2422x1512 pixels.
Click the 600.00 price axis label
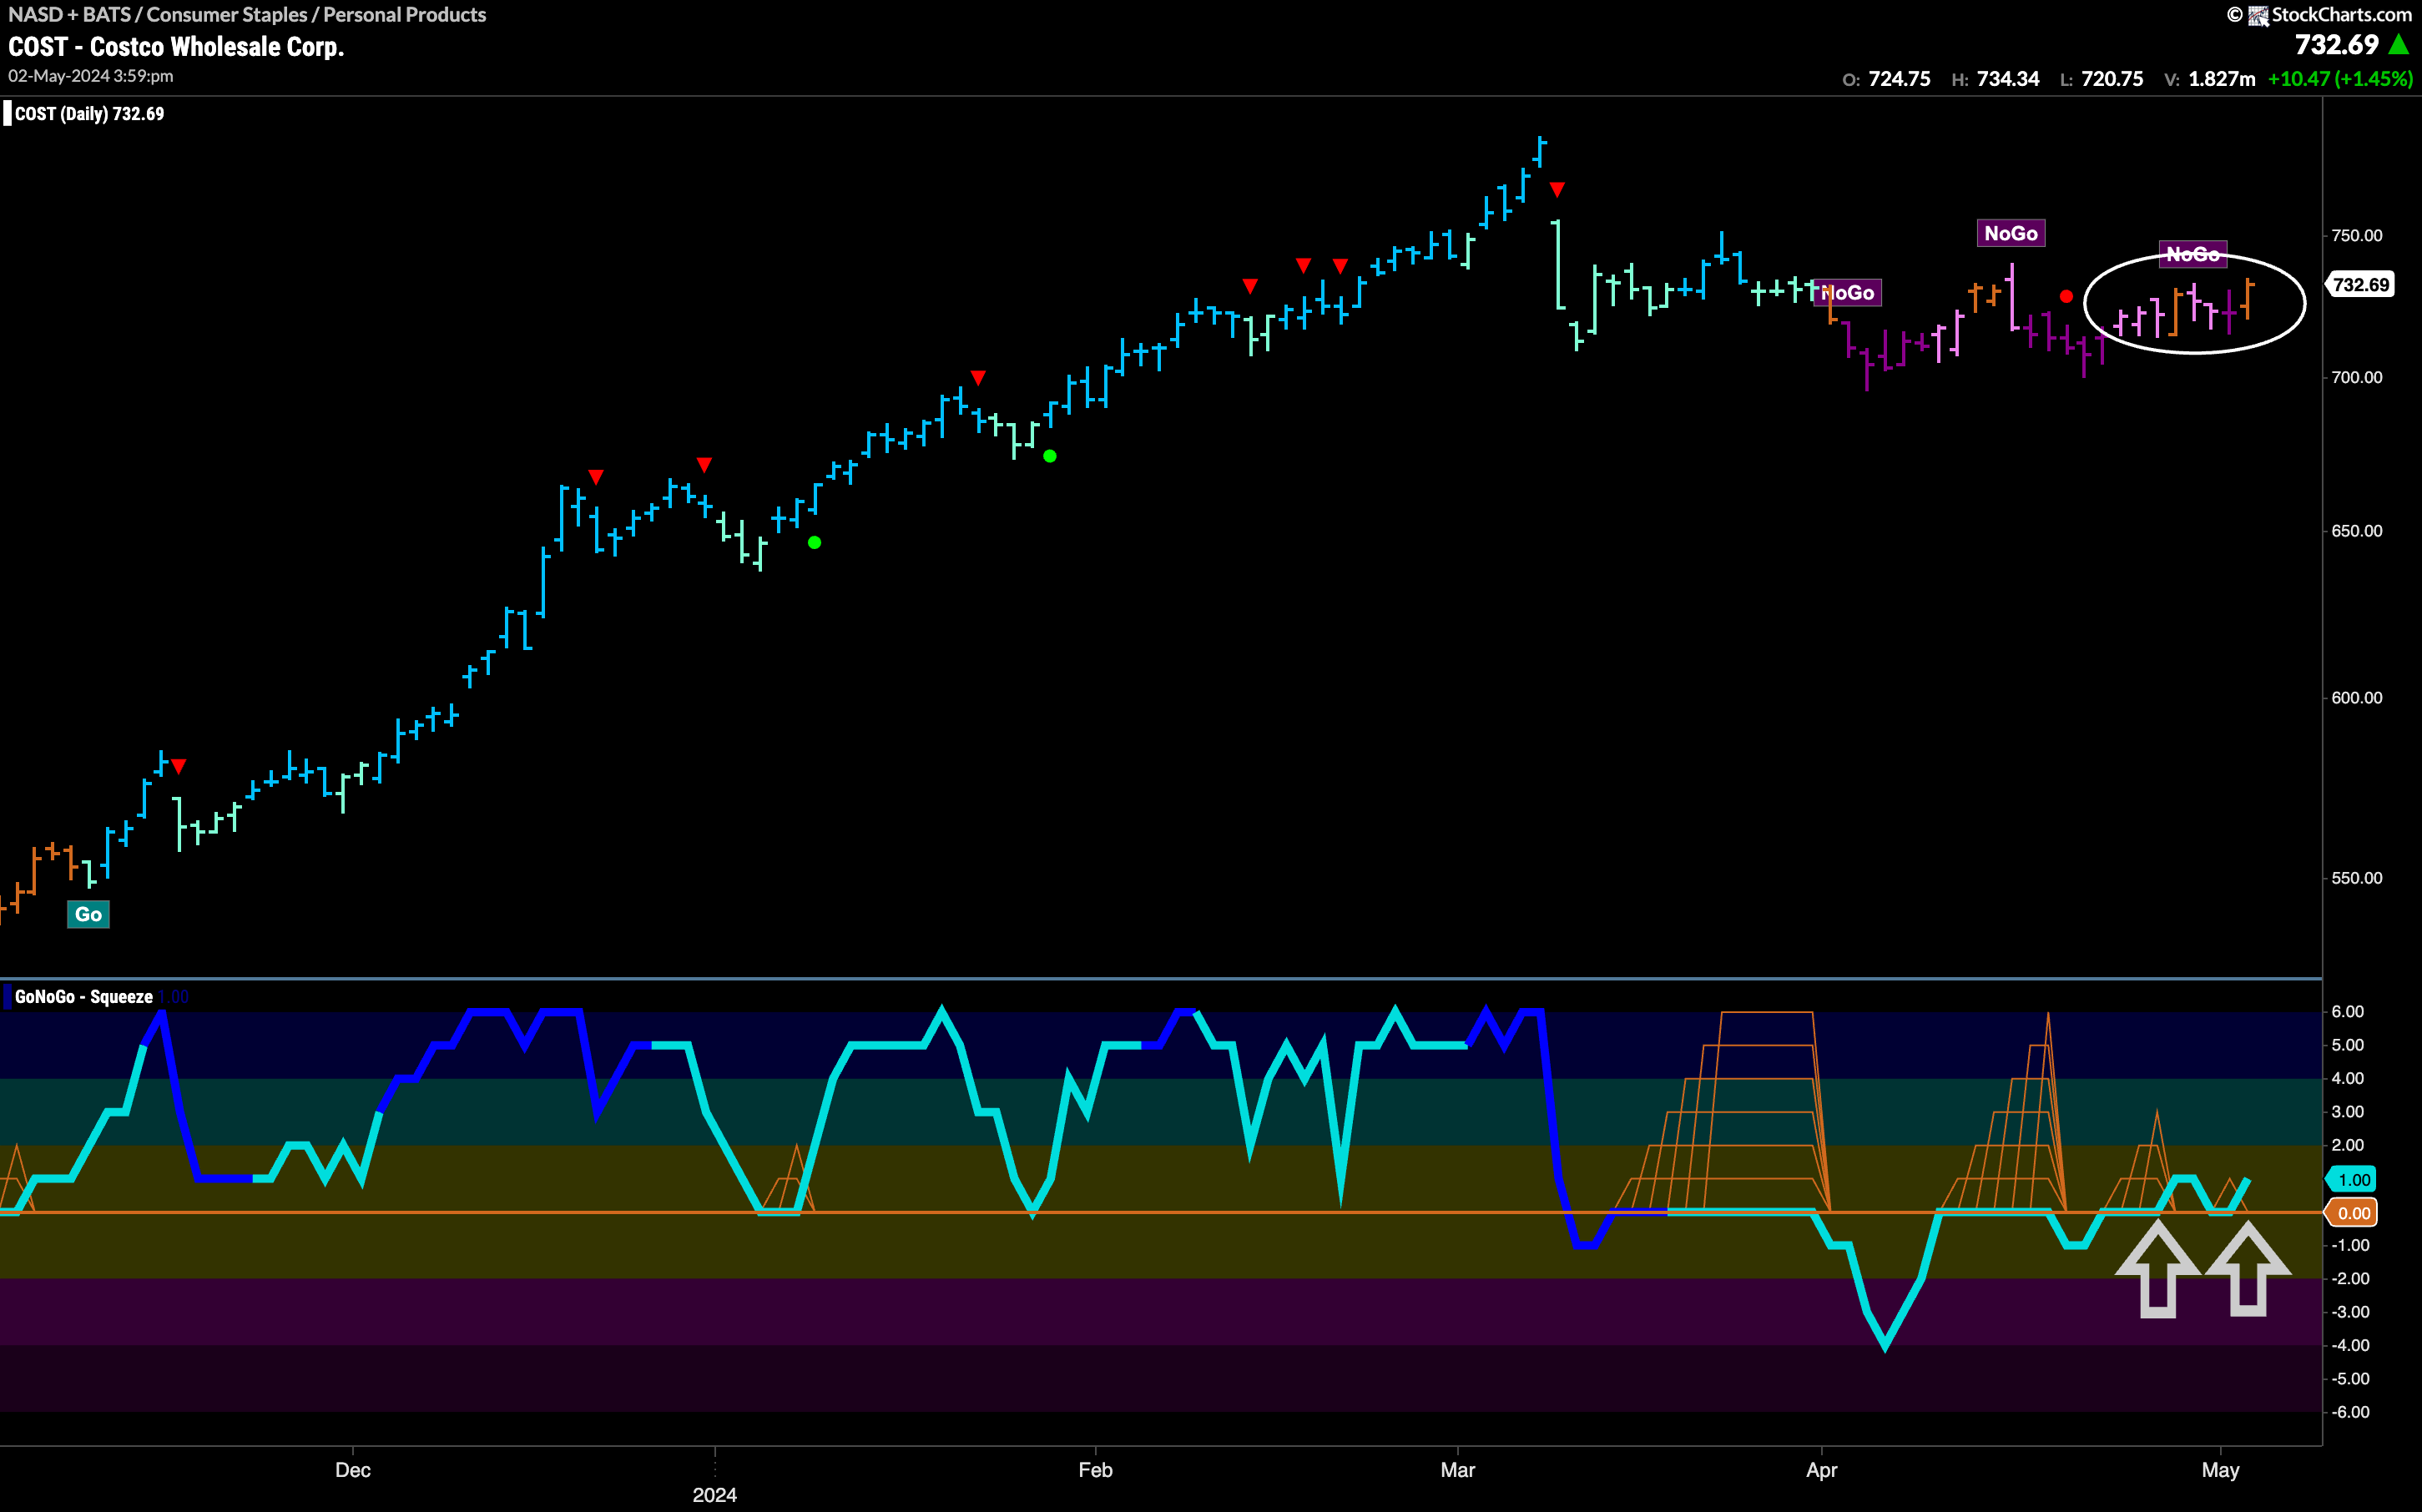tap(2356, 697)
